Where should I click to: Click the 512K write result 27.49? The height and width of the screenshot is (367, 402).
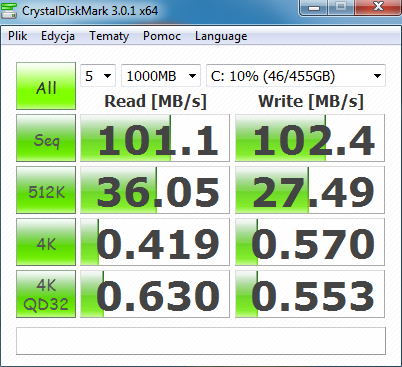310,190
